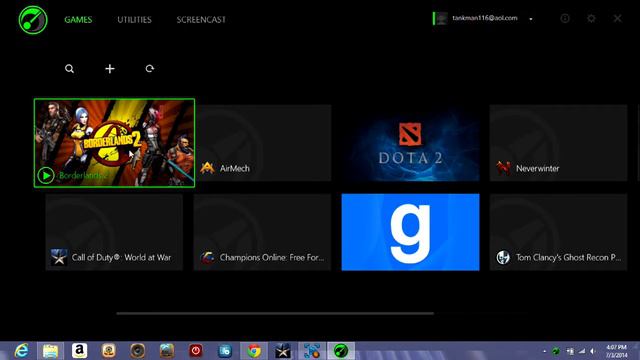640x360 pixels.
Task: Add a new game with plus icon
Action: [x=109, y=69]
